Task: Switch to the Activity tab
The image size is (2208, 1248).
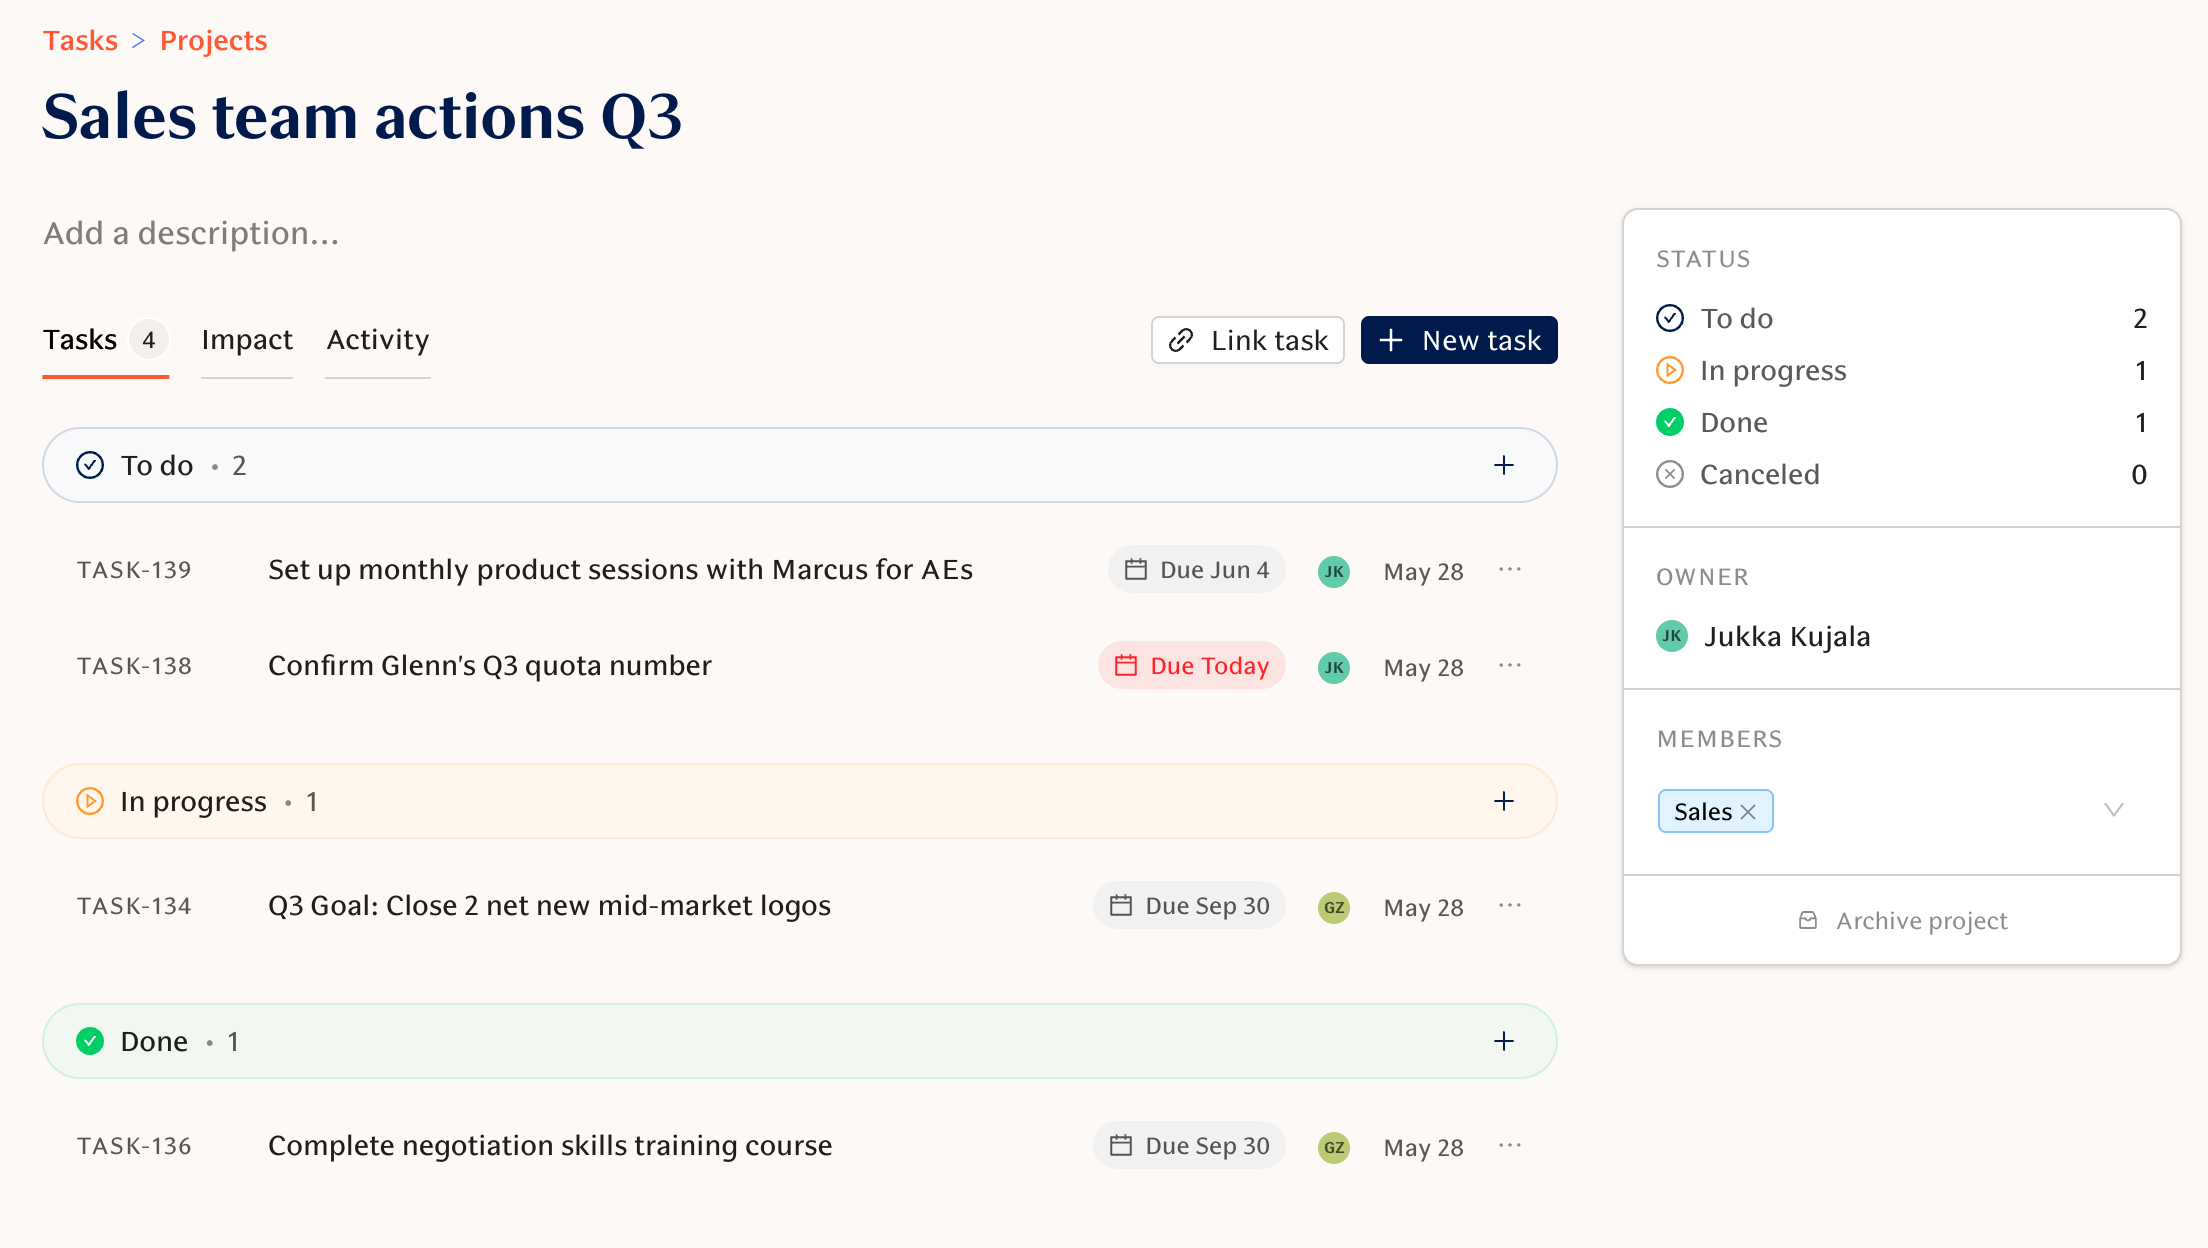Action: pyautogui.click(x=378, y=340)
